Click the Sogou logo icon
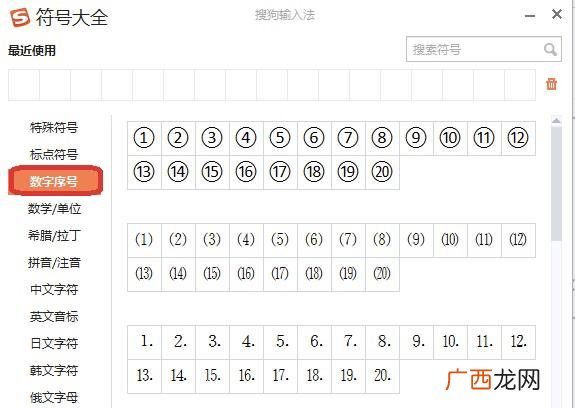Screen dimensions: 575x408 tap(20, 17)
